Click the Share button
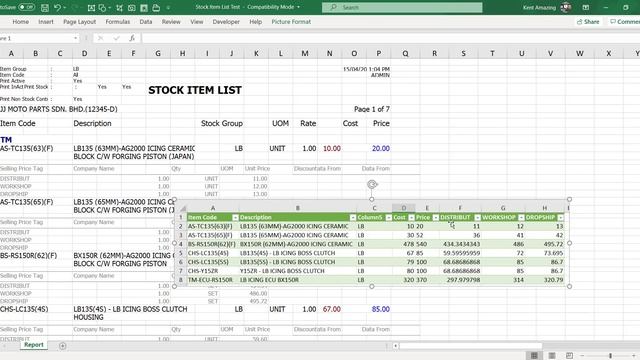640x360 pixels. pos(588,22)
